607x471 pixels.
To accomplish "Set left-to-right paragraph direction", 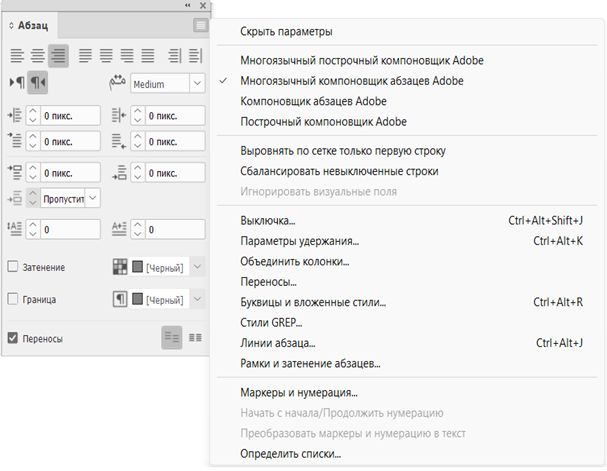I will pos(17,82).
